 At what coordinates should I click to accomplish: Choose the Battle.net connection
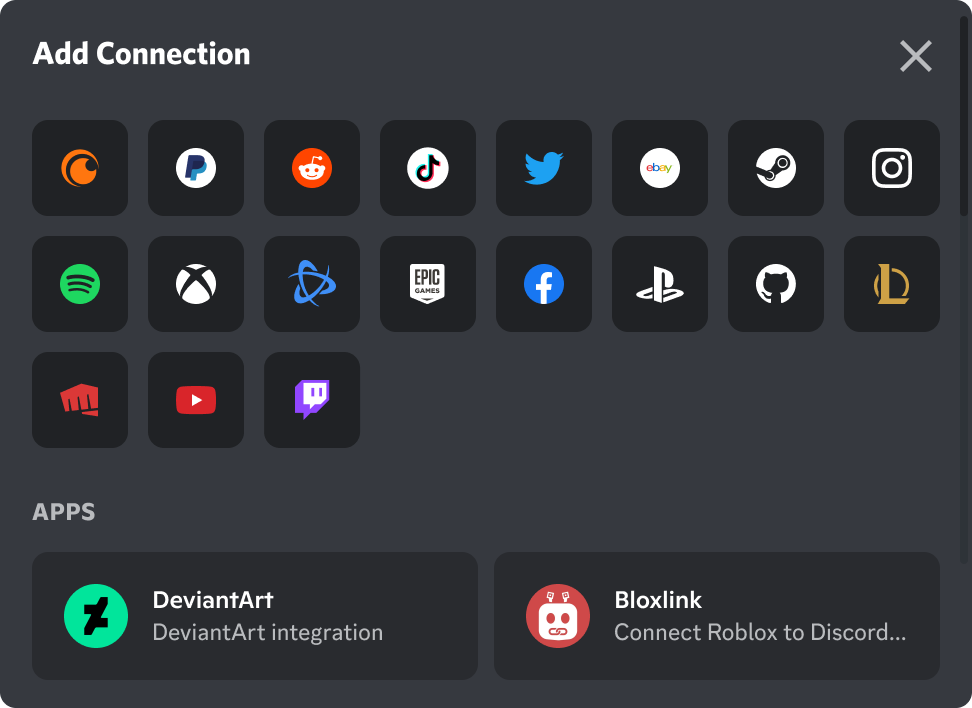312,284
